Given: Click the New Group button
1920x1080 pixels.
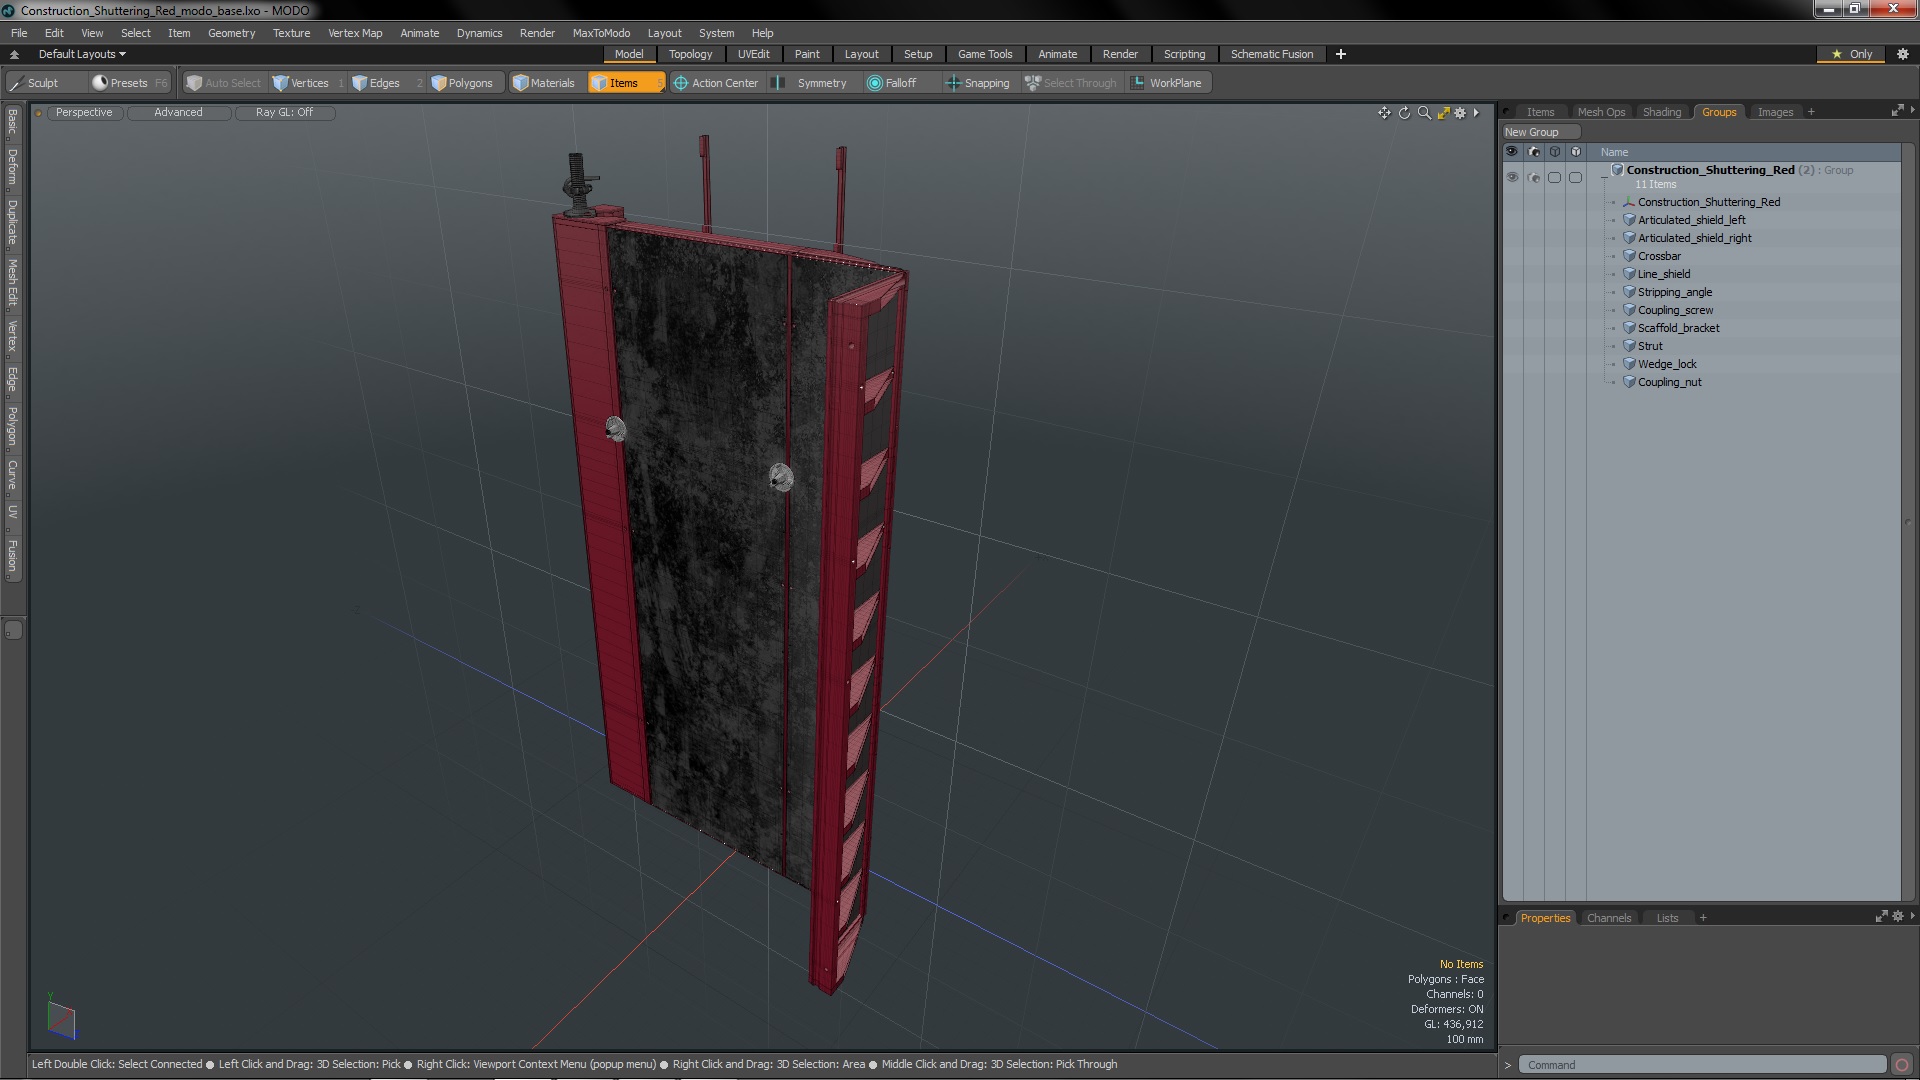Looking at the screenshot, I should point(1534,131).
